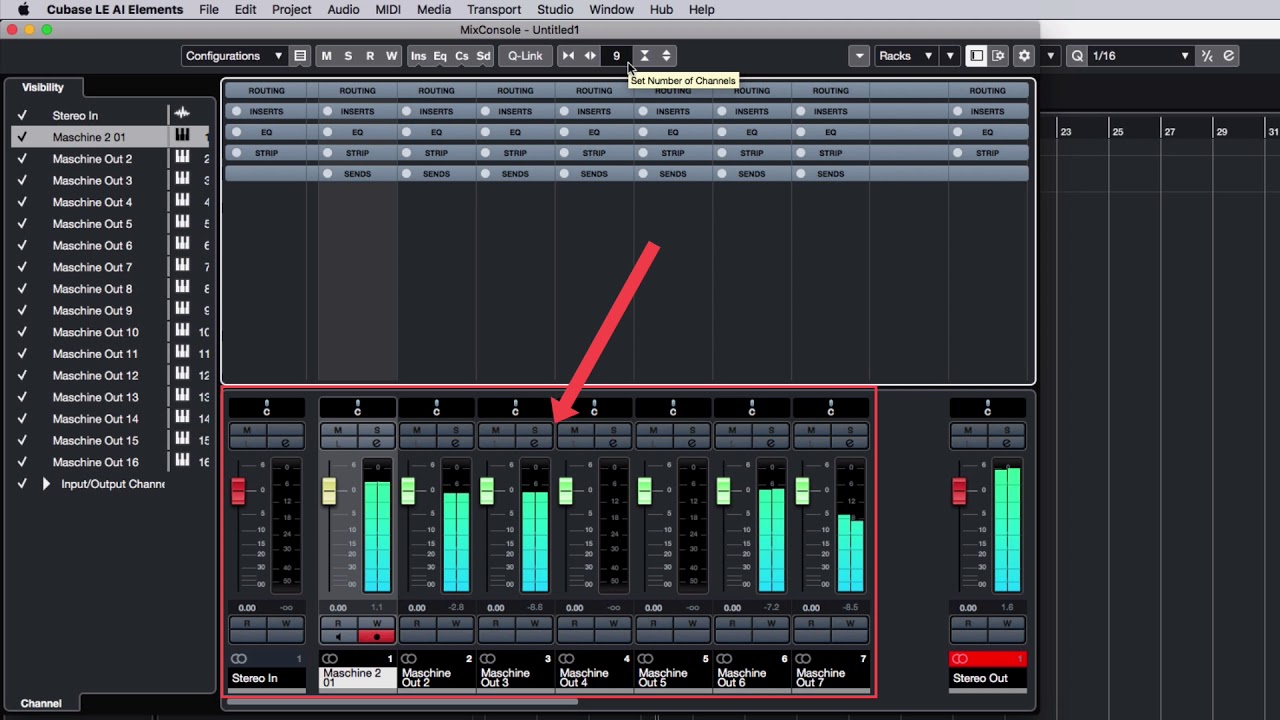Click the global Write automation W button

pyautogui.click(x=391, y=56)
